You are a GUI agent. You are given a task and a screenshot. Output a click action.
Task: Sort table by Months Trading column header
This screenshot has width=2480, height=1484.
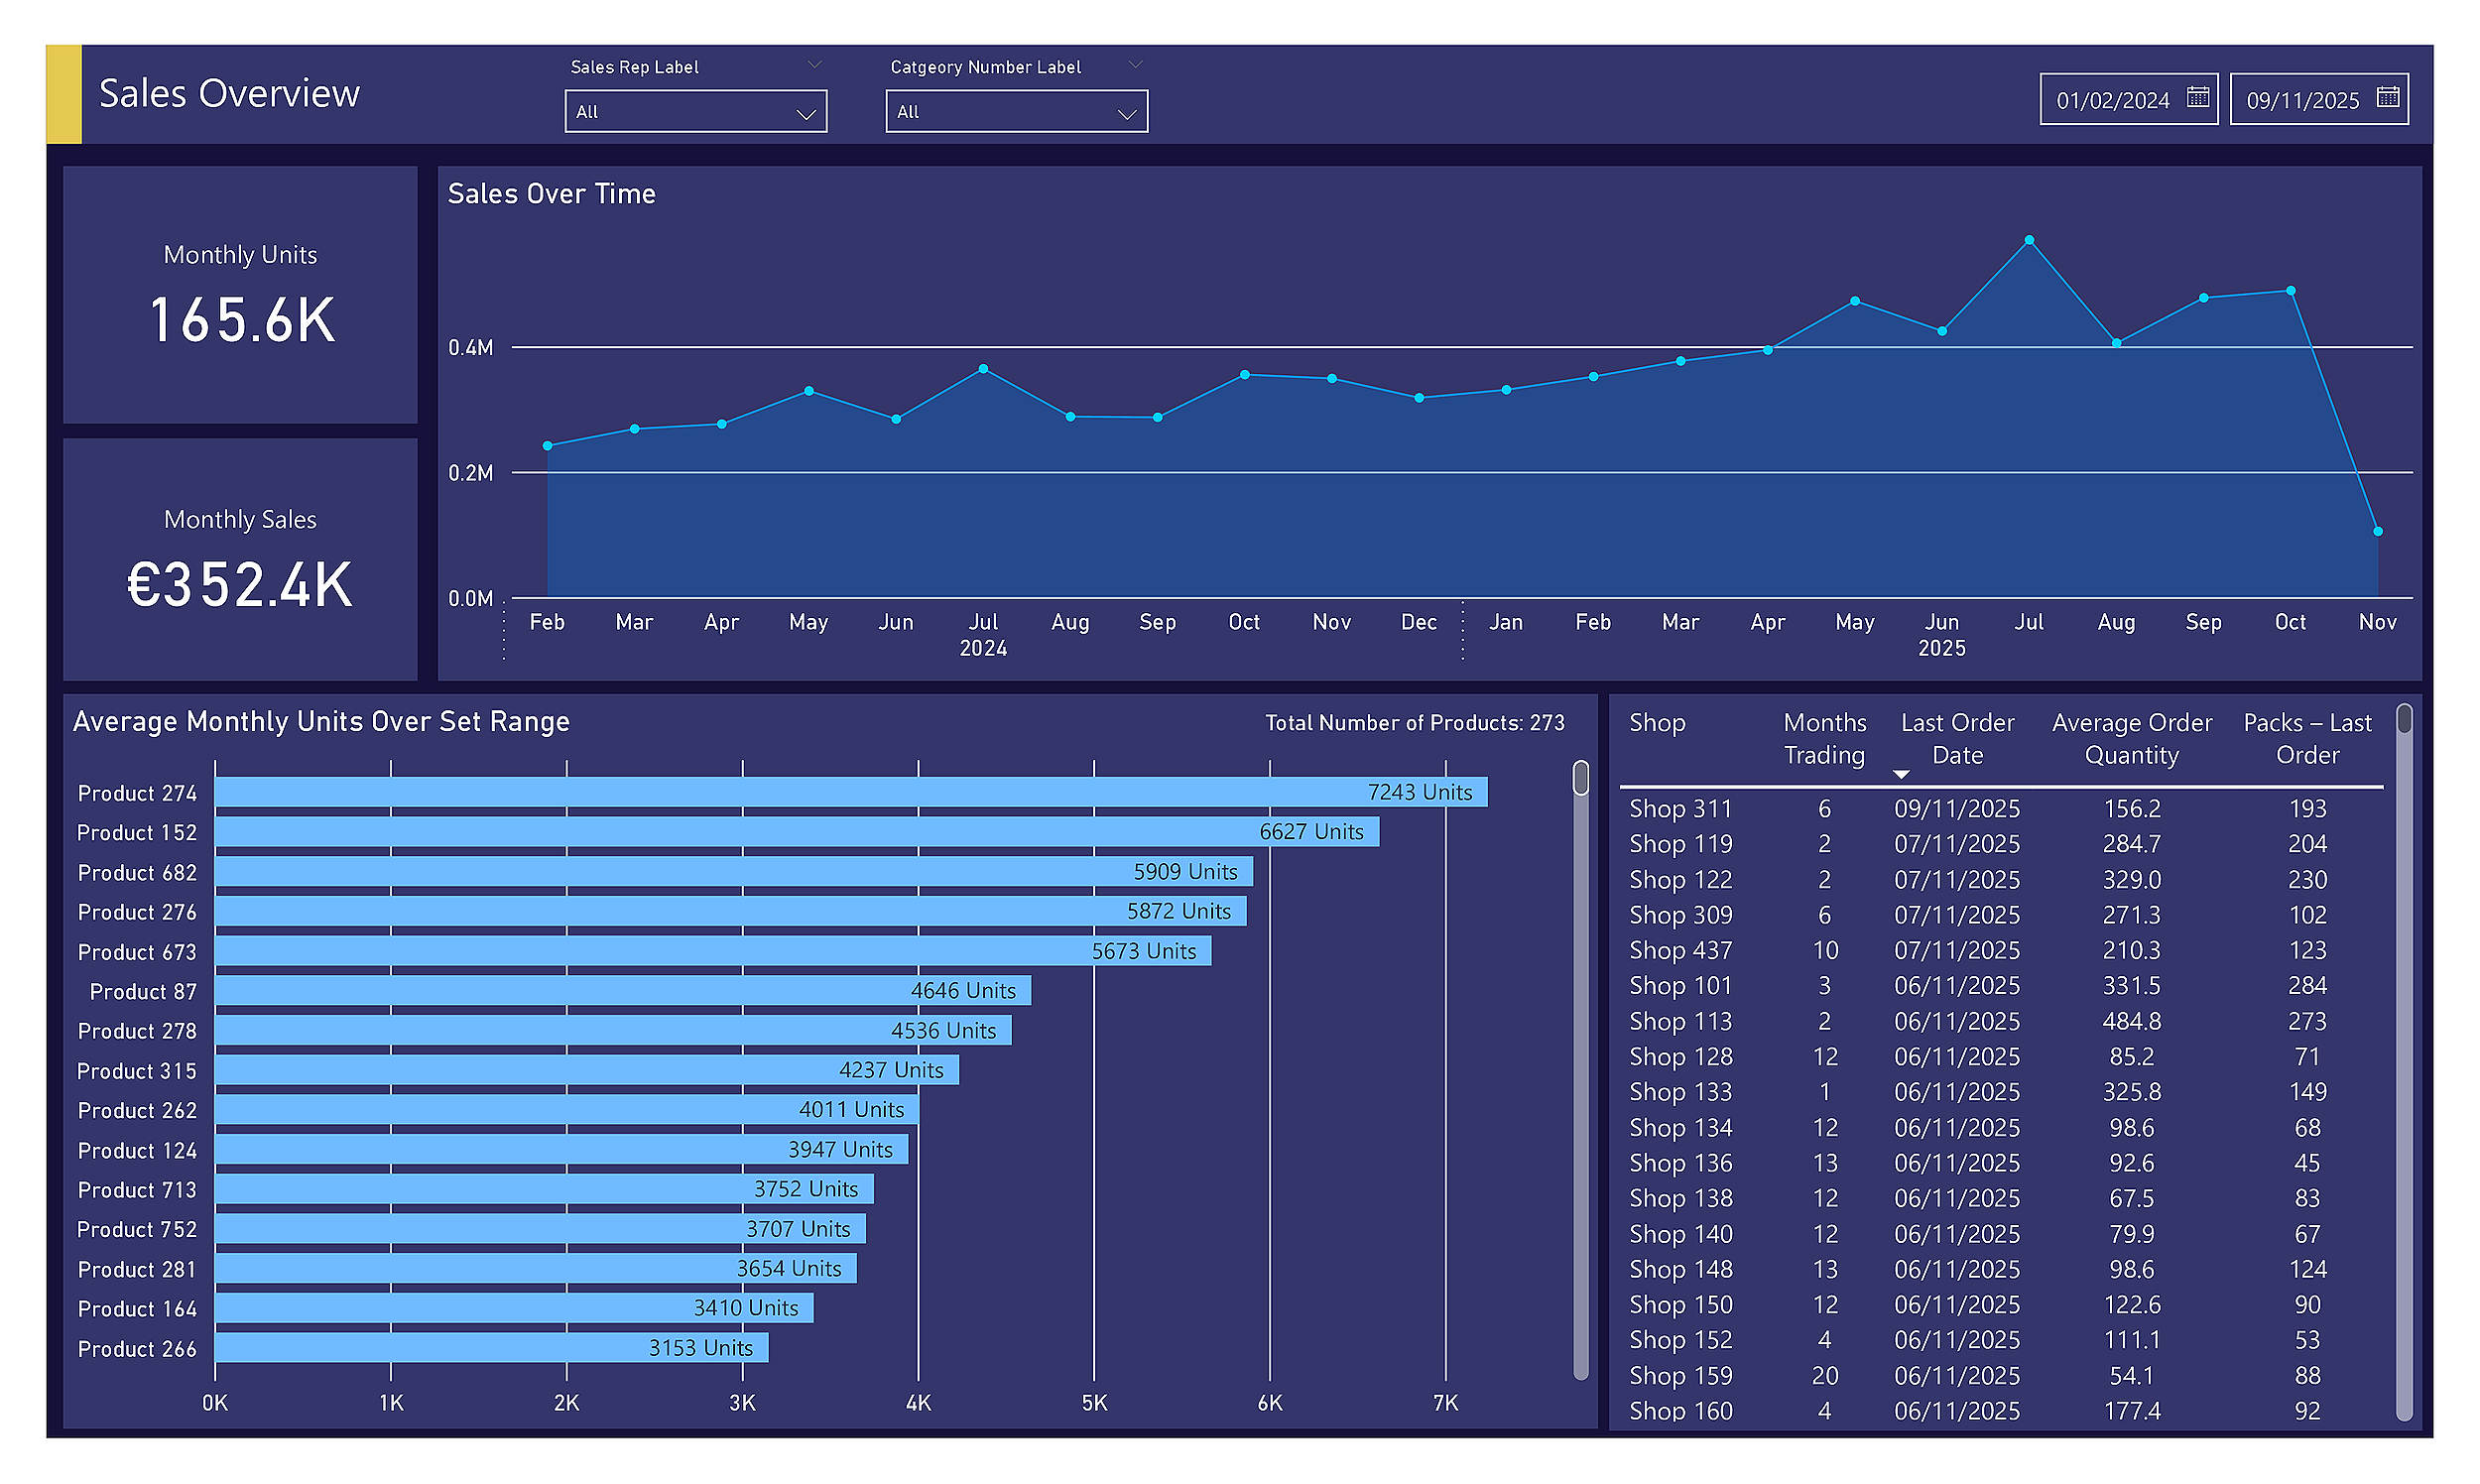[1824, 738]
